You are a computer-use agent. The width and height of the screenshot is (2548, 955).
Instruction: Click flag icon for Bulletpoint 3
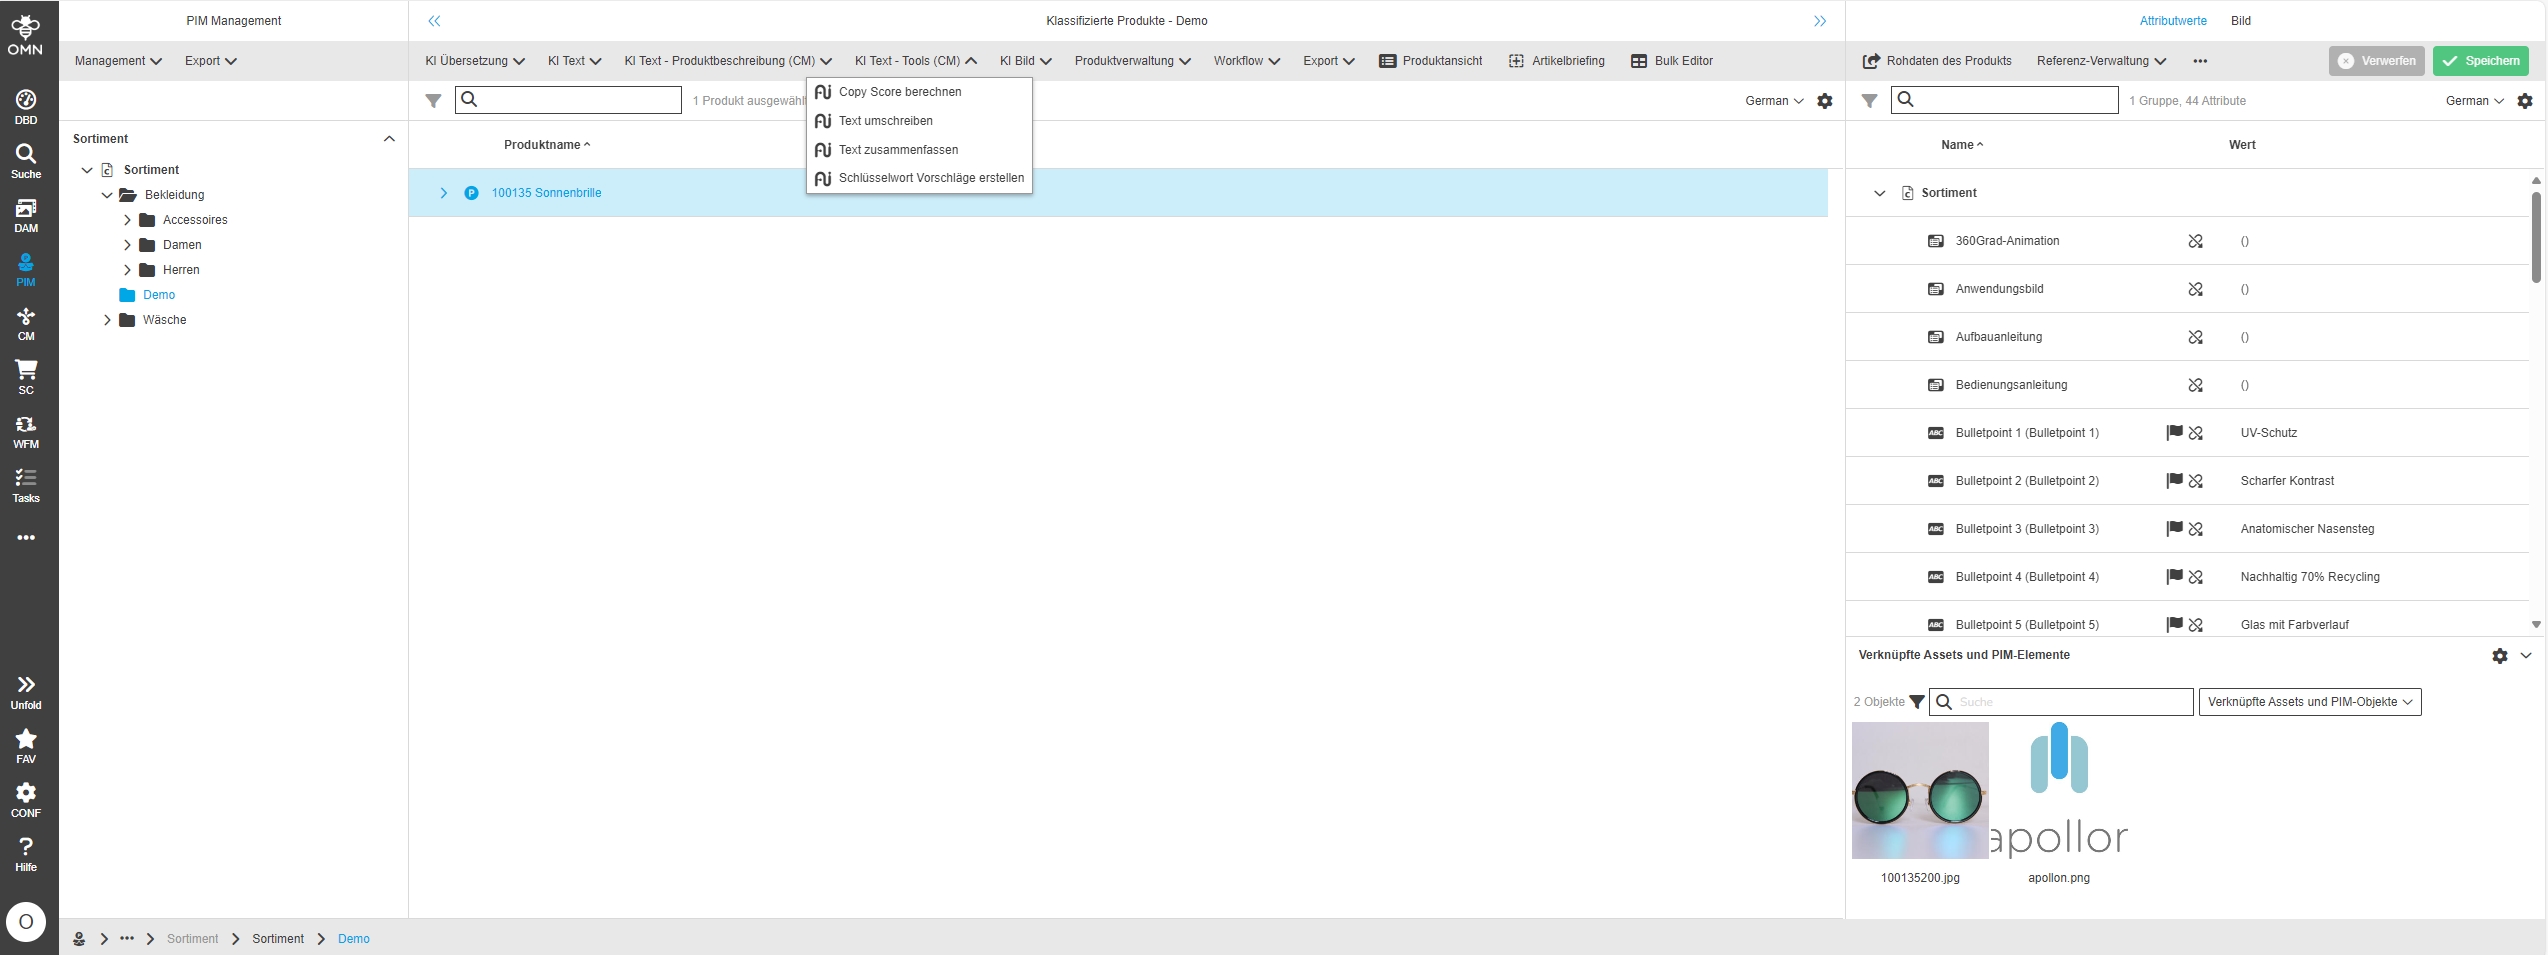click(2174, 529)
